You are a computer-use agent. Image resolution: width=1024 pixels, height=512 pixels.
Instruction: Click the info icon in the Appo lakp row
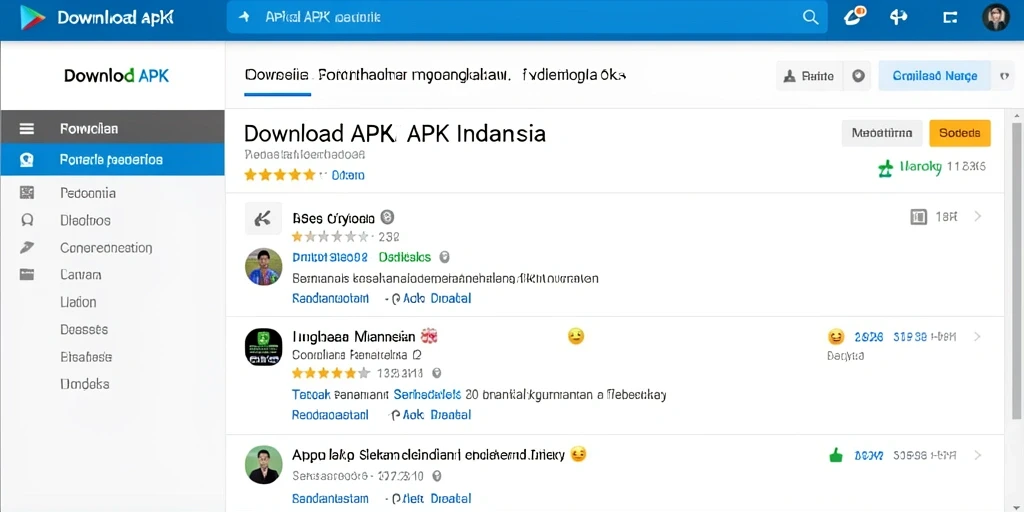point(437,476)
